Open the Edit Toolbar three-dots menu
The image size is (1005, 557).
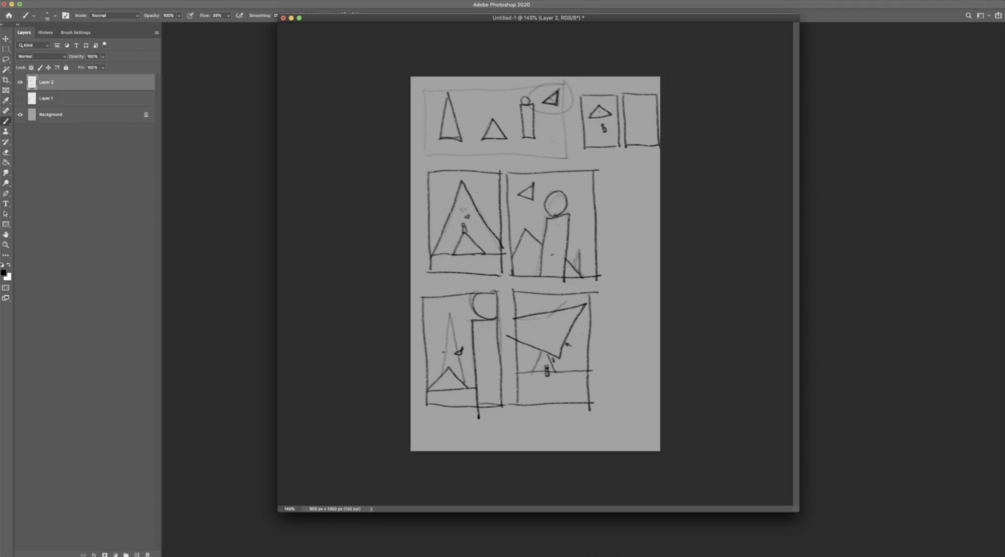pyautogui.click(x=6, y=255)
